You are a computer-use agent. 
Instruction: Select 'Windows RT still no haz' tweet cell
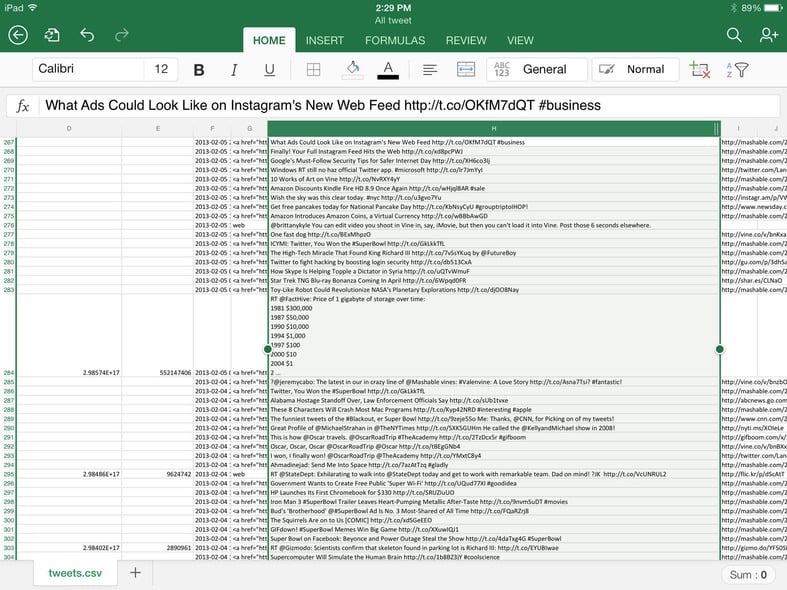[x=494, y=170]
